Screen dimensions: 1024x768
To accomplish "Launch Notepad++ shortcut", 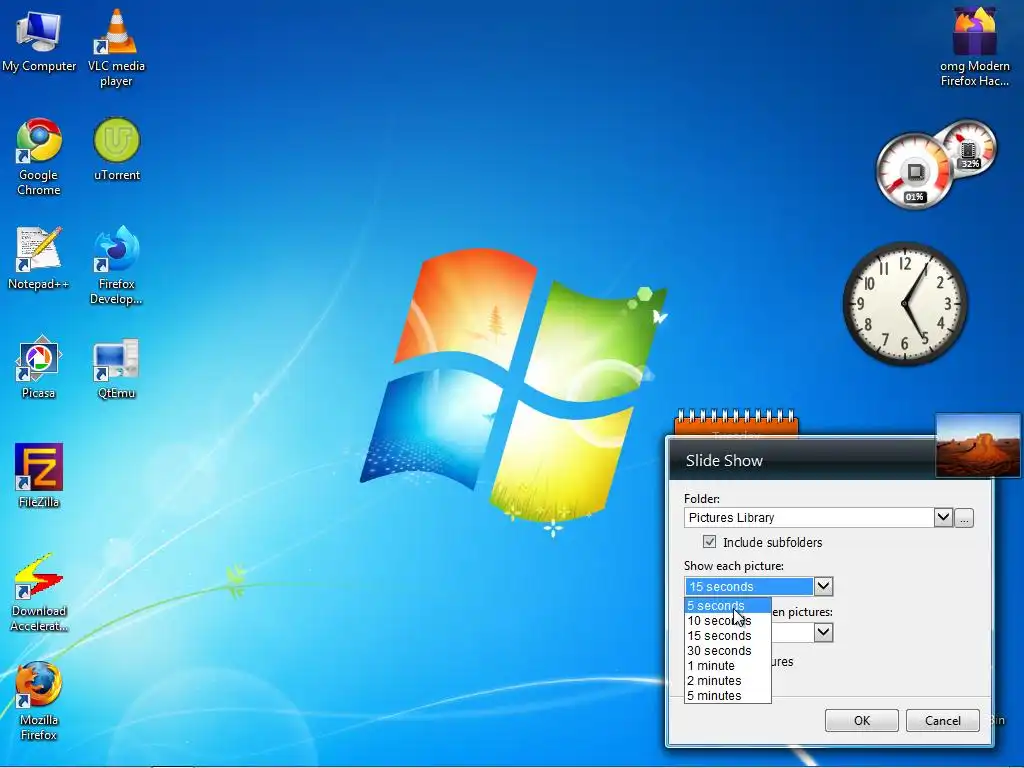I will 39,258.
